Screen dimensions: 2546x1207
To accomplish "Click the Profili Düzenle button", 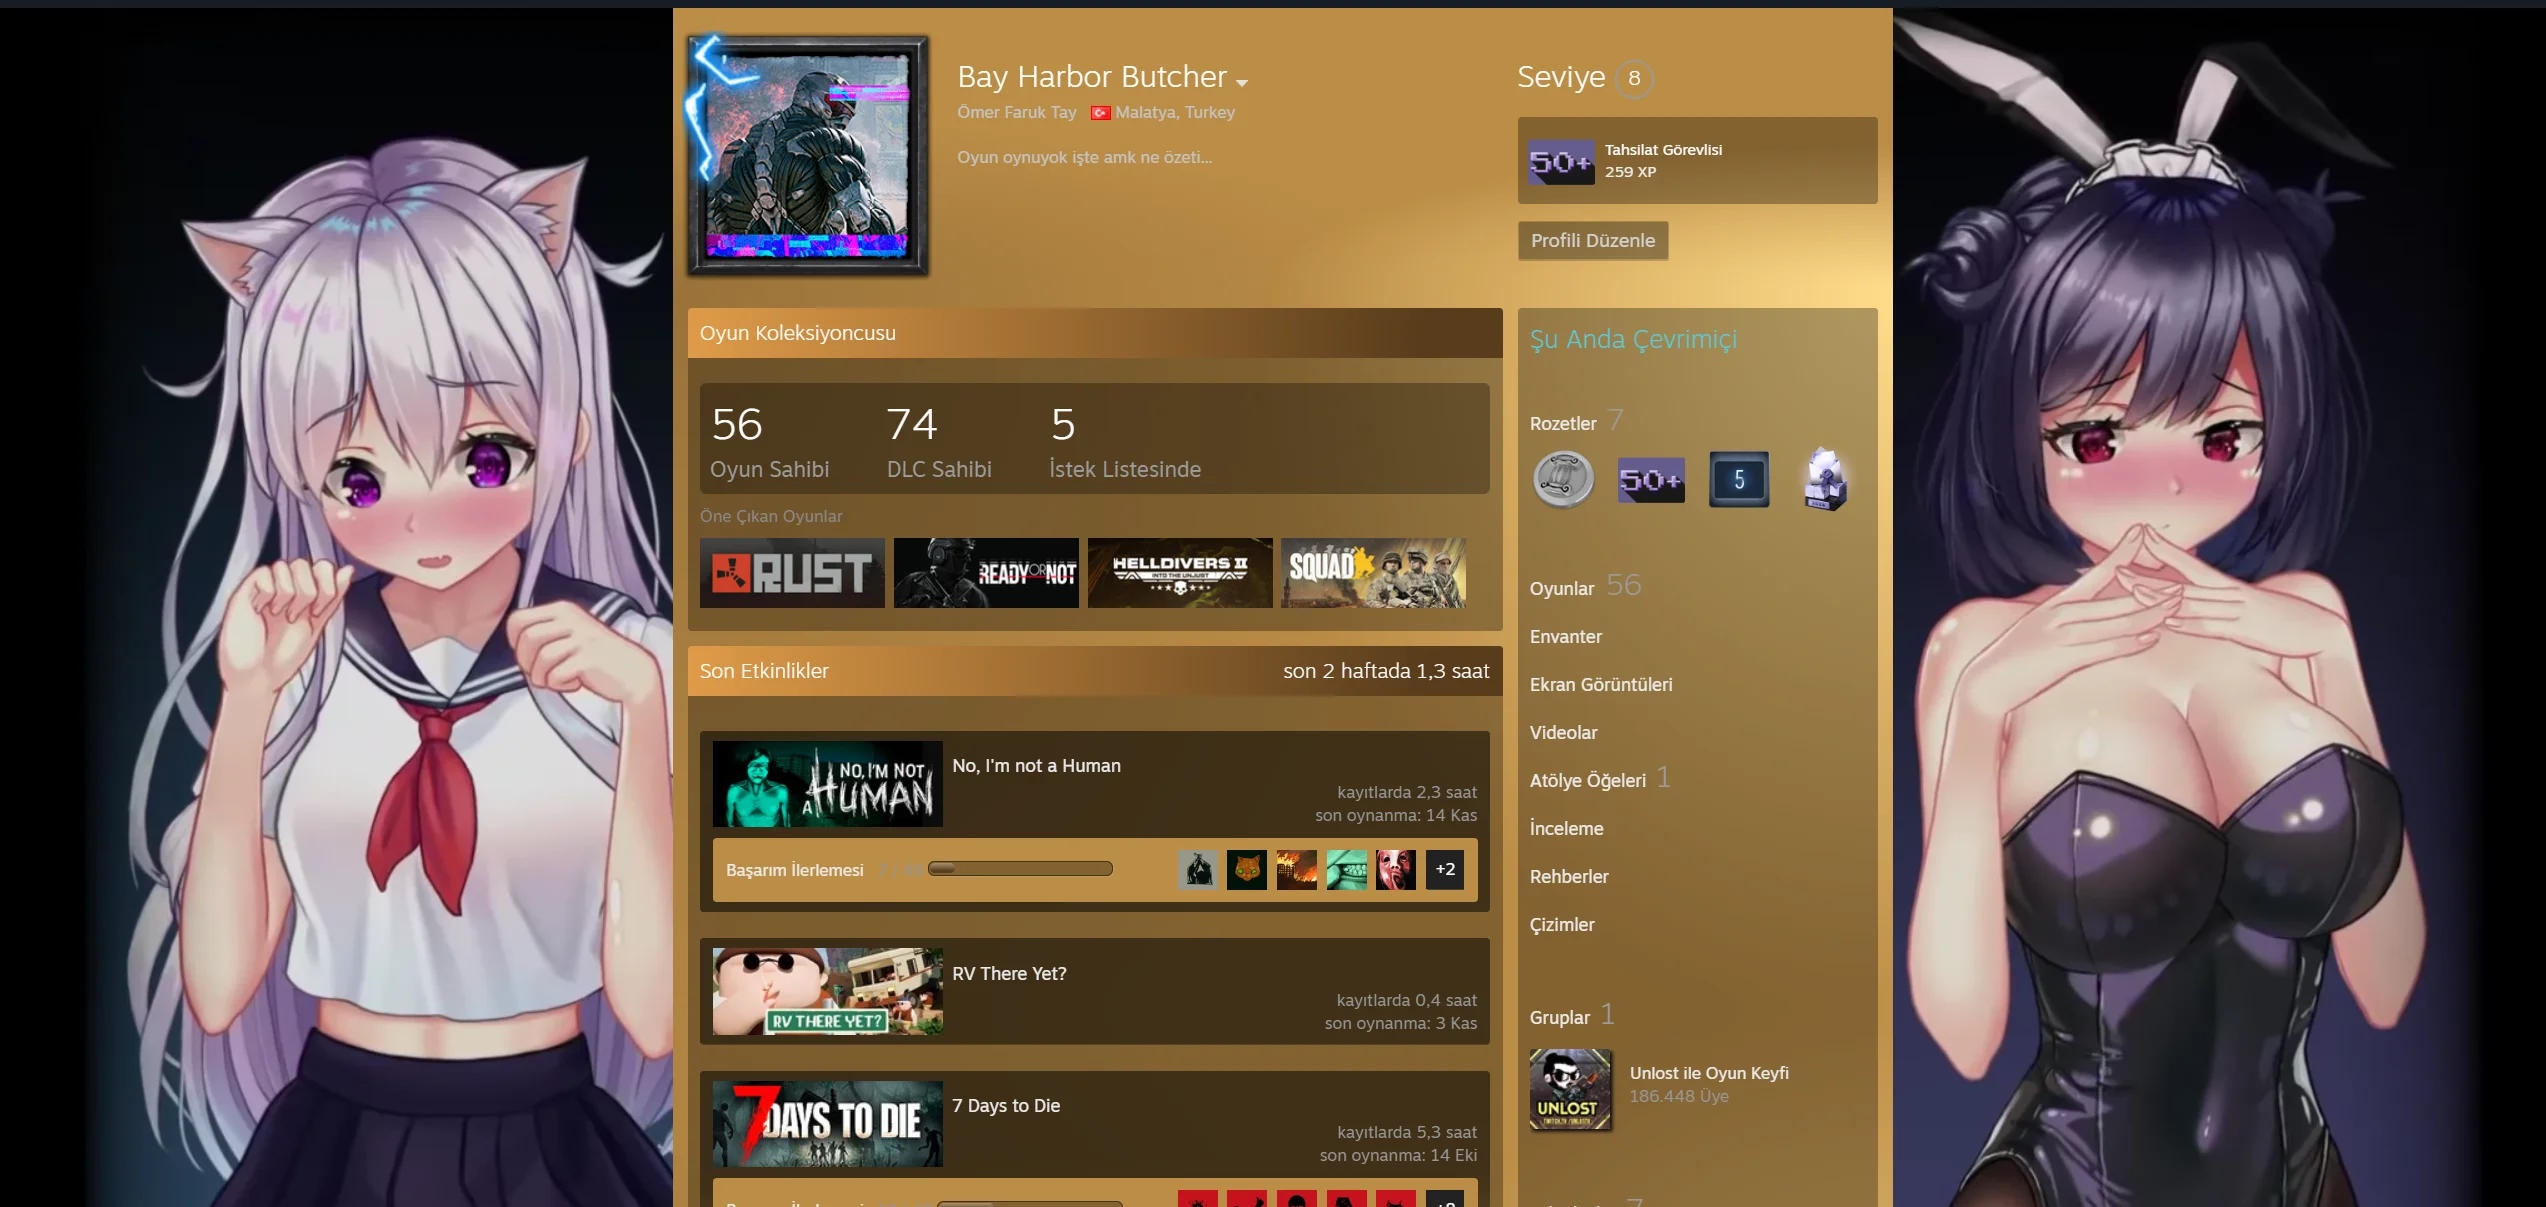I will (1592, 241).
